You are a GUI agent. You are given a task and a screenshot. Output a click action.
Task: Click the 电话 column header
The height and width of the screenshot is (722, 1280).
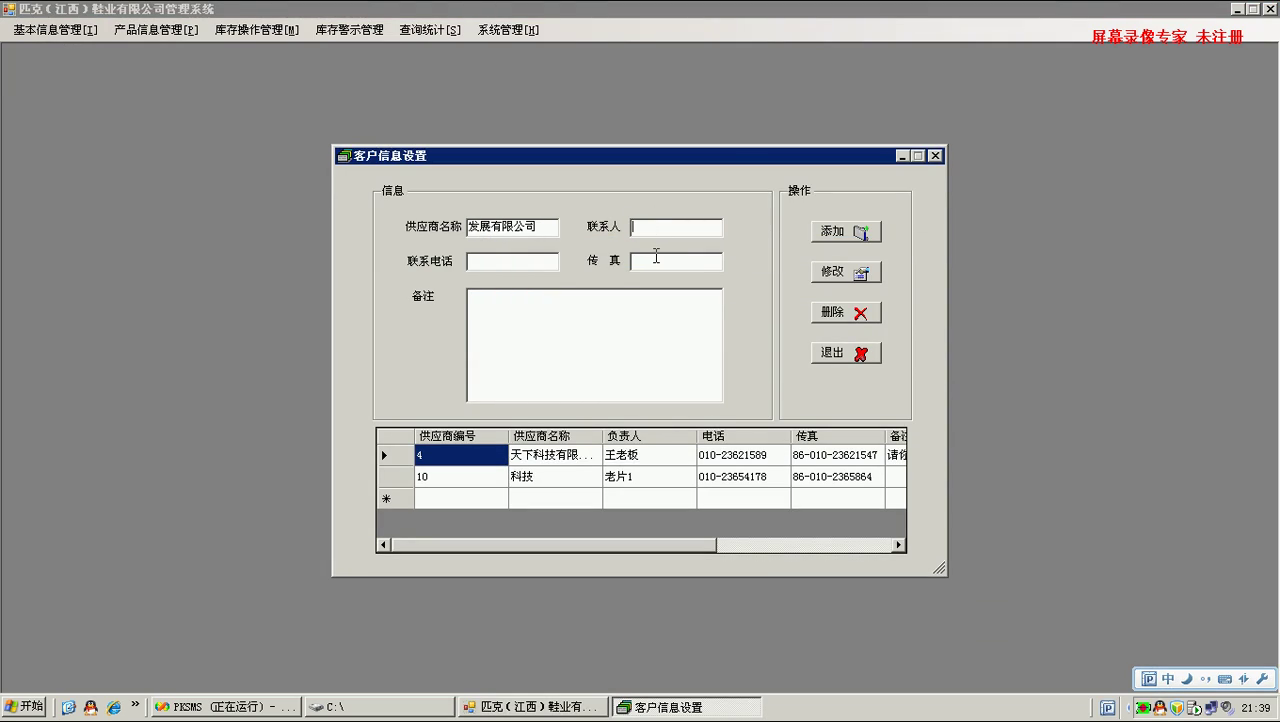pos(743,436)
